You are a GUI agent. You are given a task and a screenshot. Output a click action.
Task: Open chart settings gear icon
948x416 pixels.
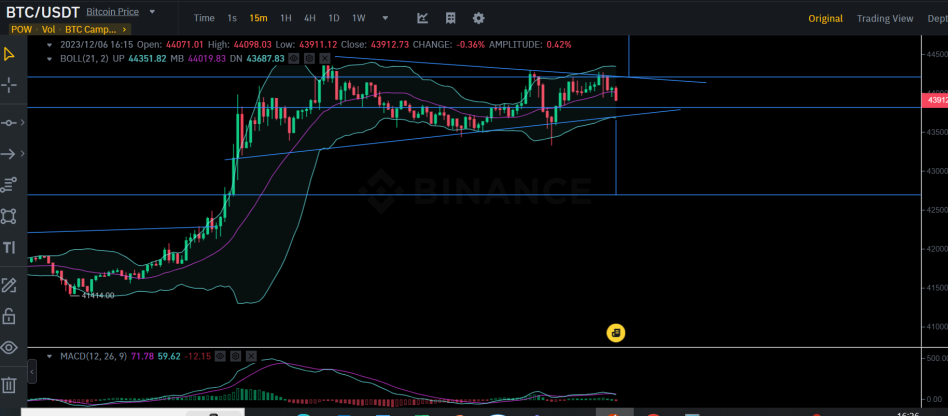[x=478, y=18]
